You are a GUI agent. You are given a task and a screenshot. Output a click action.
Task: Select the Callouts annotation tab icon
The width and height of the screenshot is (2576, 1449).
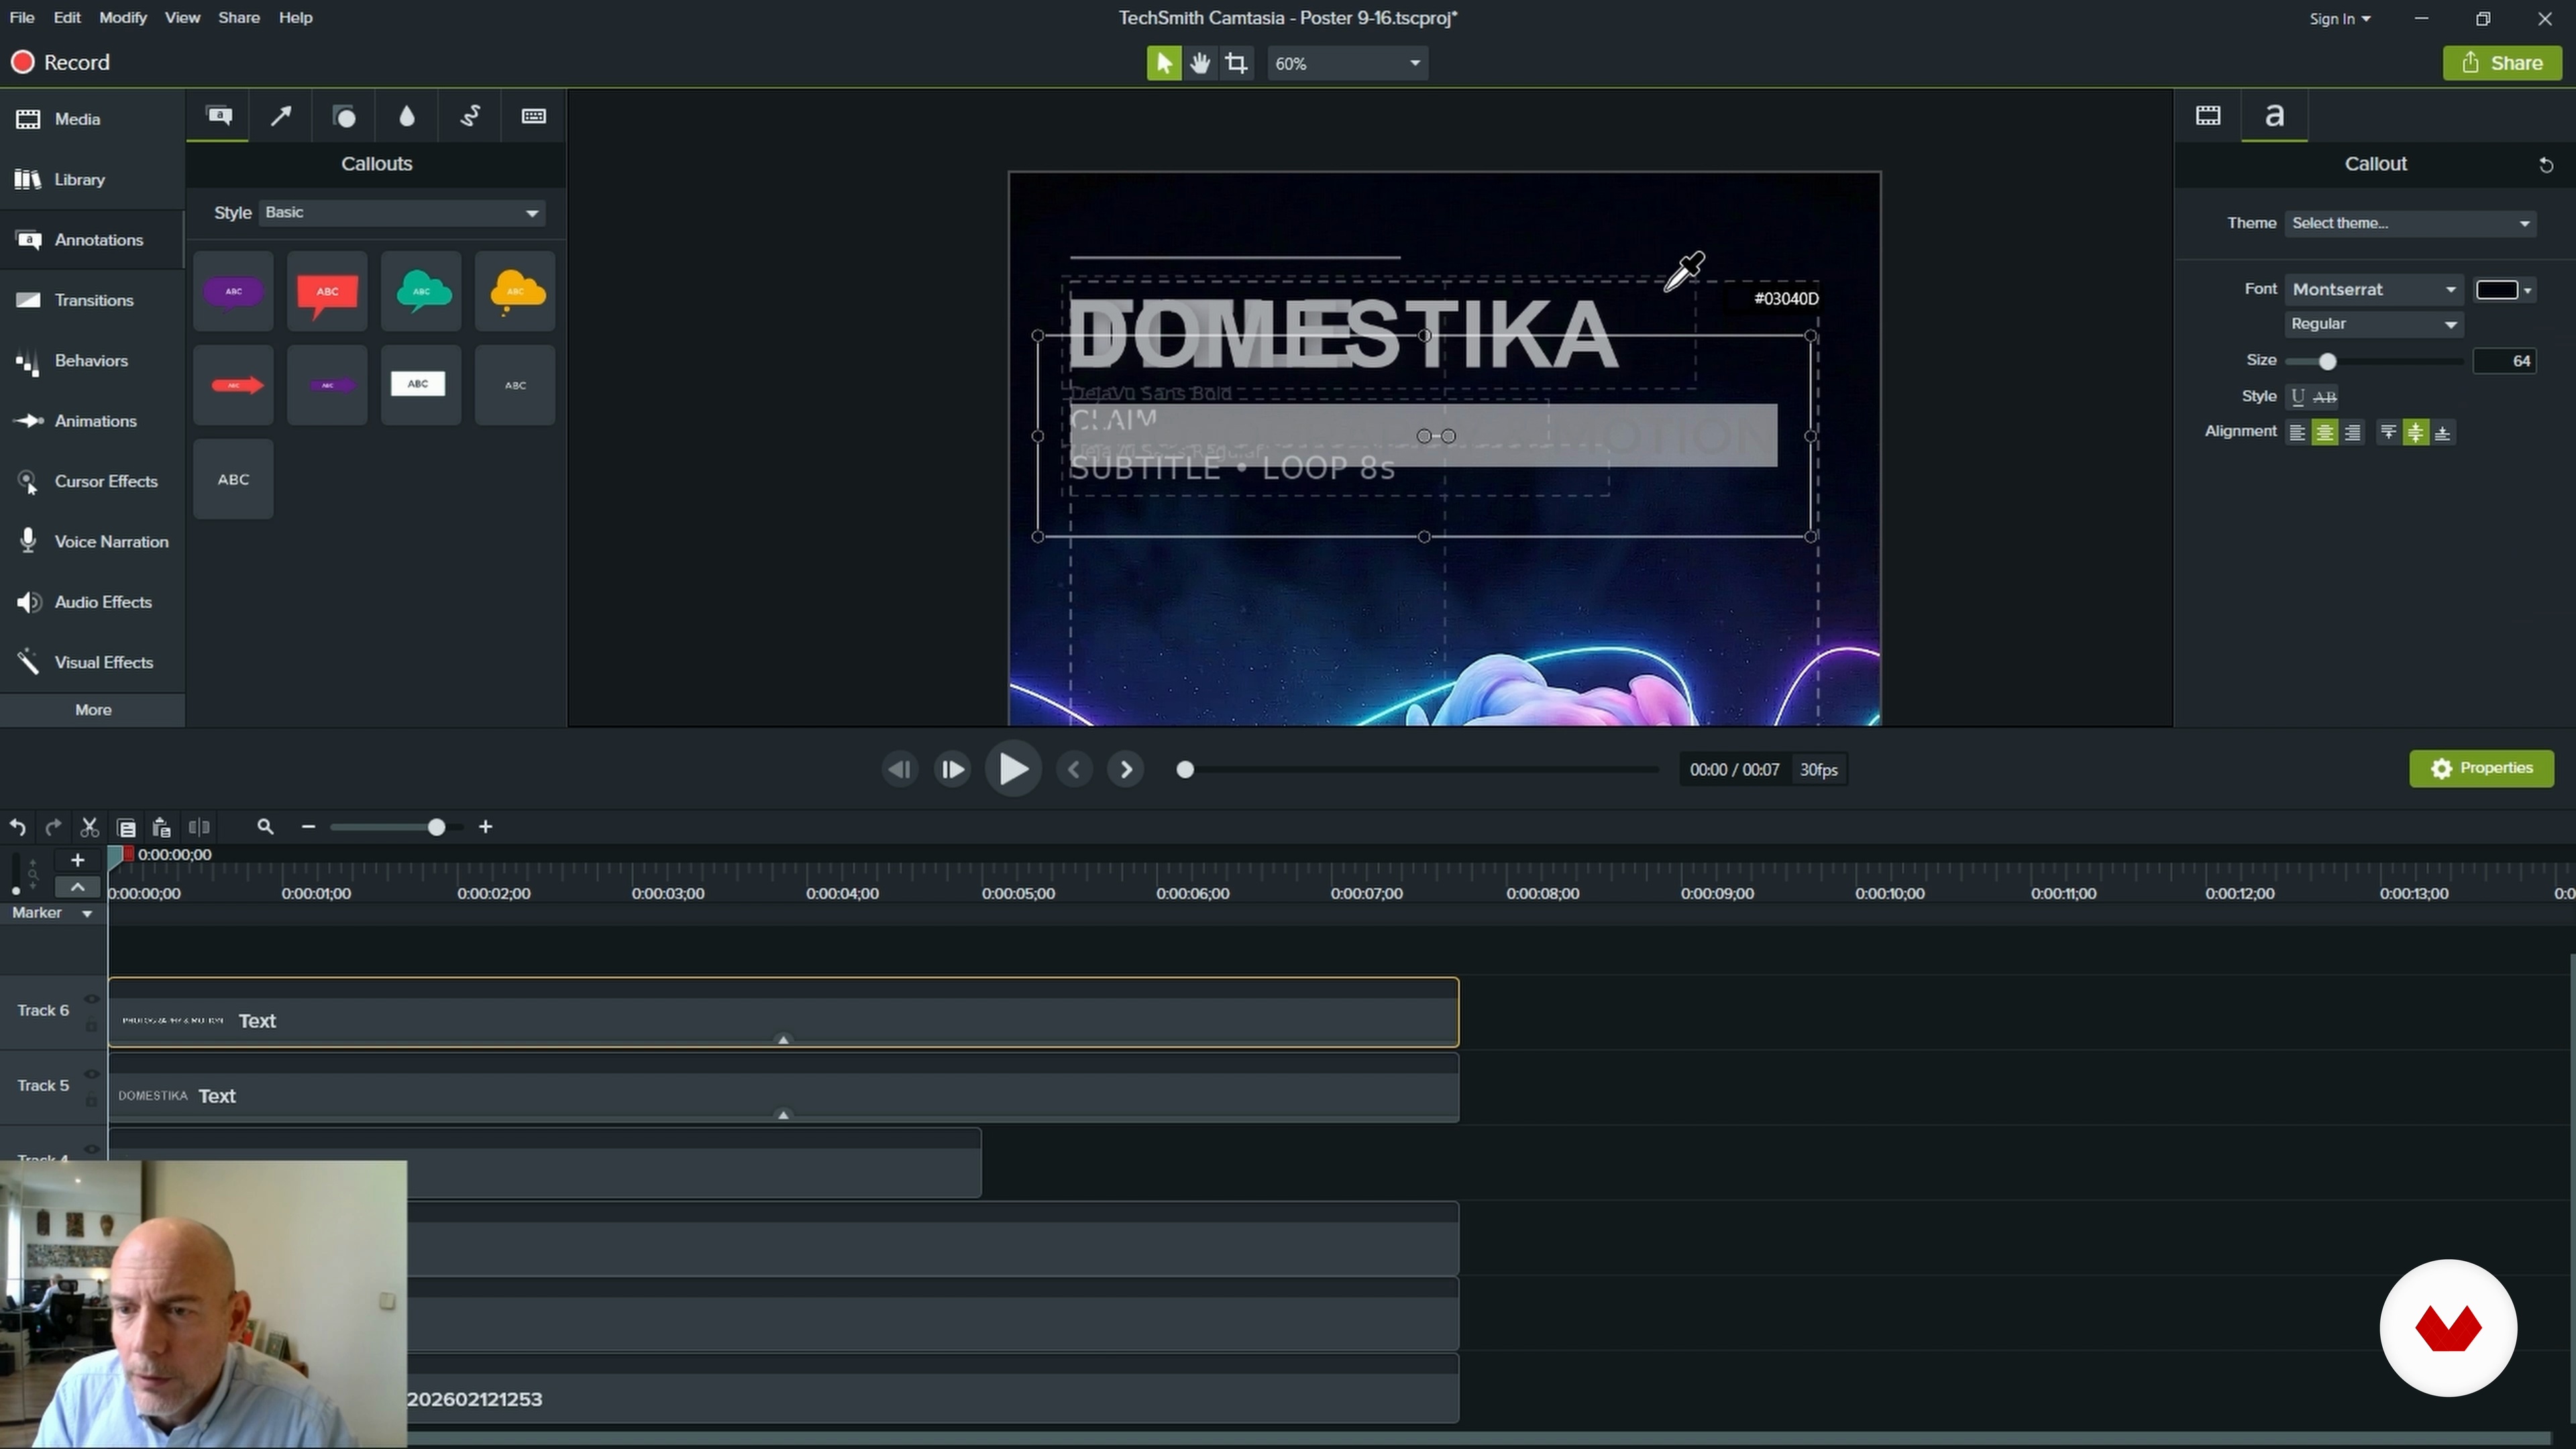coord(219,116)
